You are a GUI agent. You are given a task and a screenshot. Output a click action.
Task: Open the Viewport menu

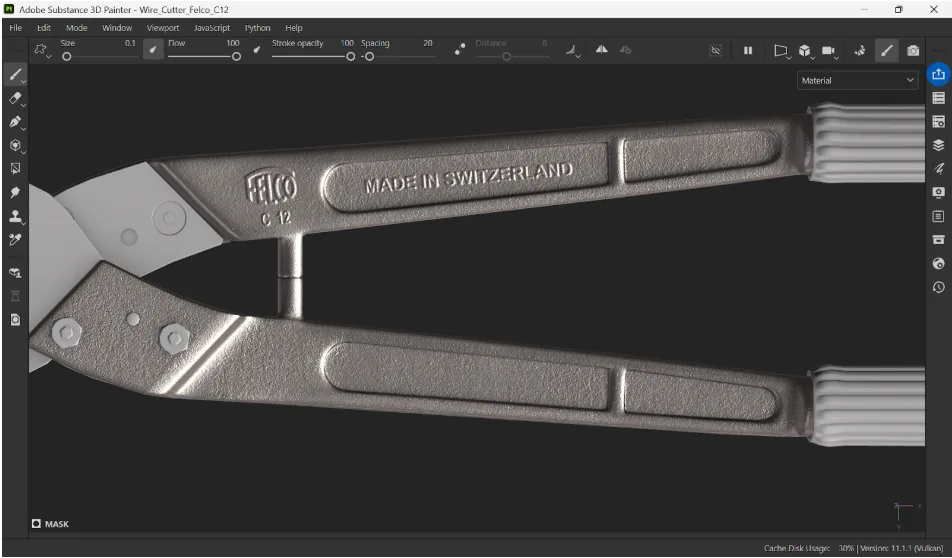coord(163,28)
